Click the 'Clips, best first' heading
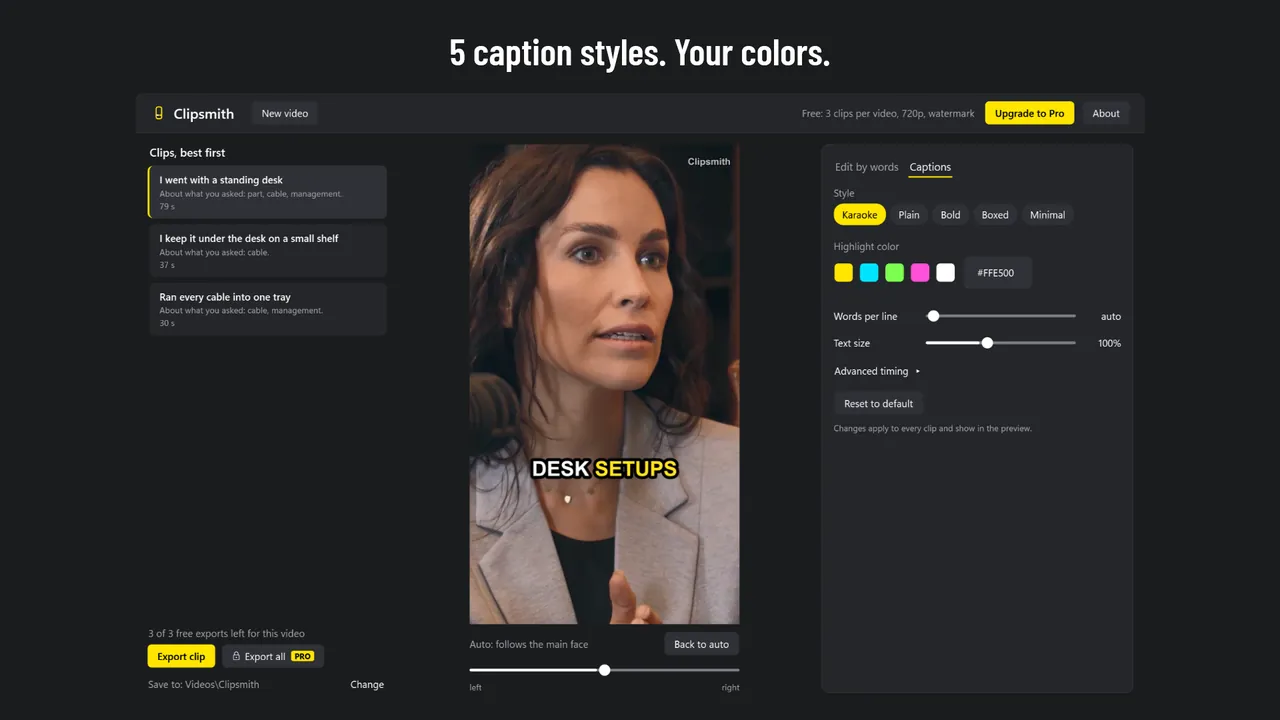 (187, 153)
